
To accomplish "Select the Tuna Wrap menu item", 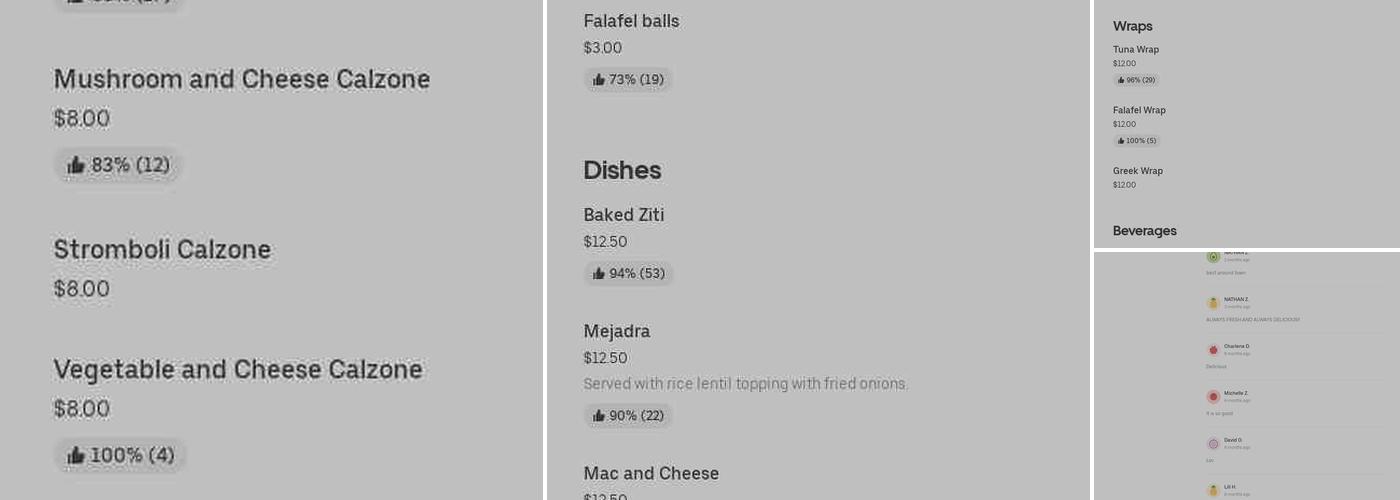I will pyautogui.click(x=1136, y=50).
